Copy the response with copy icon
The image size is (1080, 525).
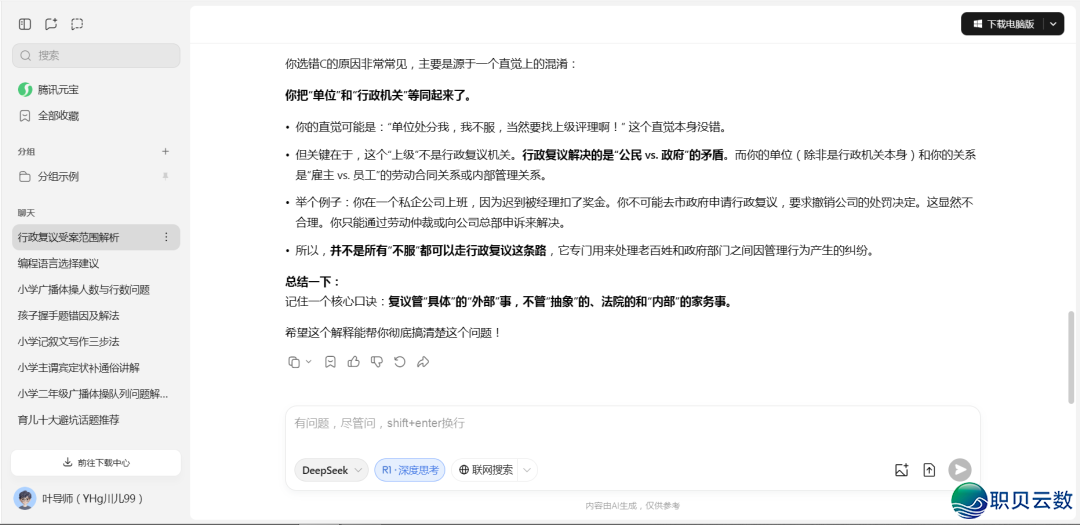[294, 362]
